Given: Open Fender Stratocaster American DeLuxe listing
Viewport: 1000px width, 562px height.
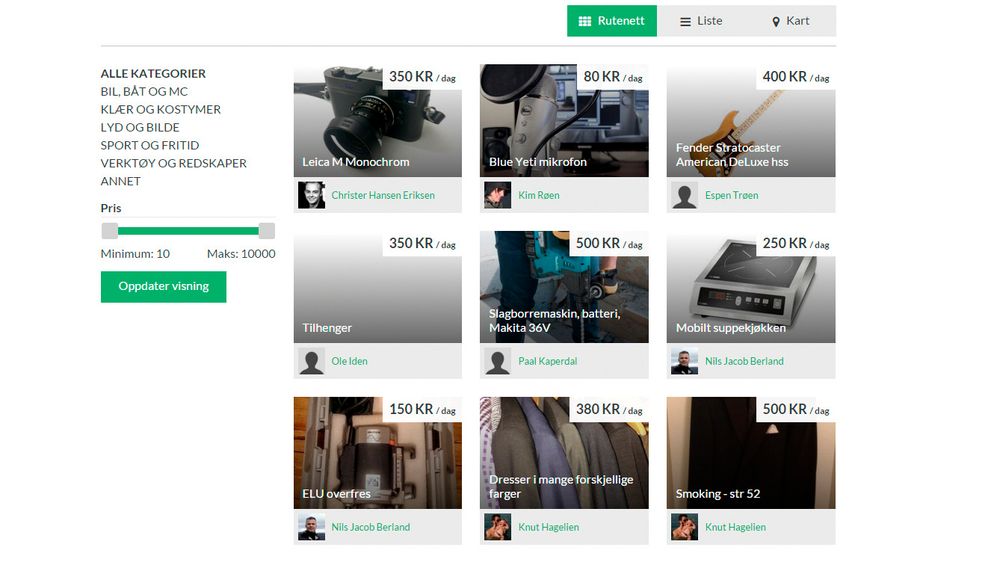Looking at the screenshot, I should click(x=751, y=121).
